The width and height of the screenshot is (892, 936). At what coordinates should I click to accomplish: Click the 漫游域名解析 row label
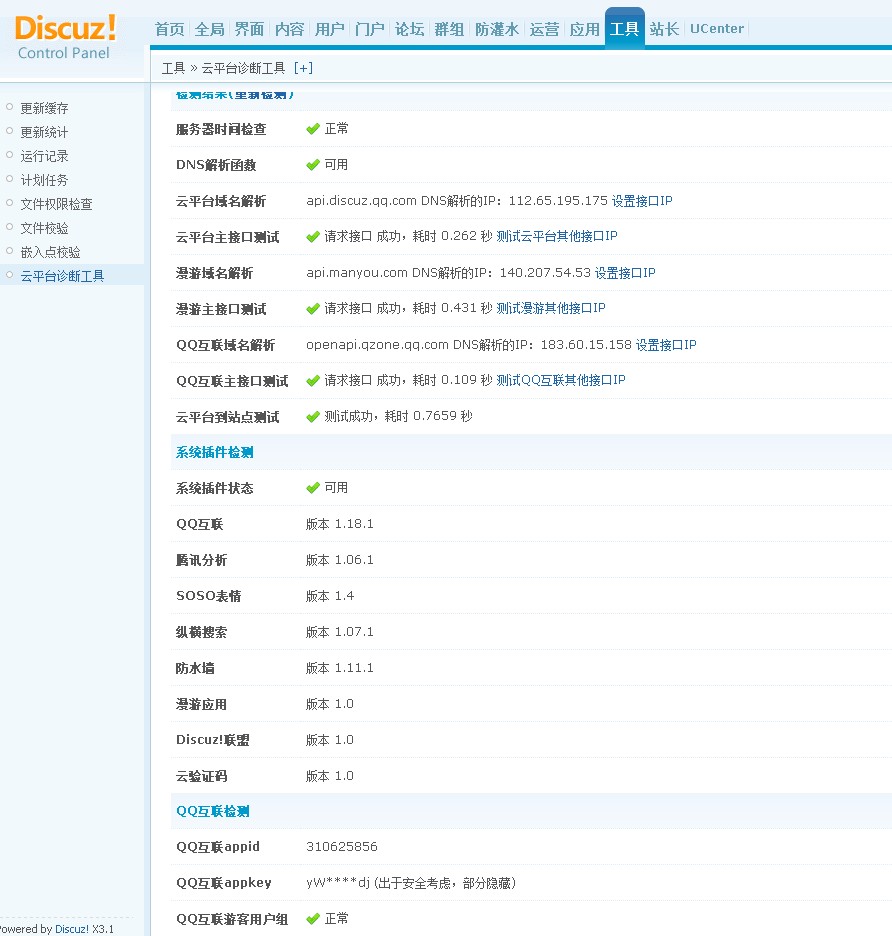[x=214, y=273]
